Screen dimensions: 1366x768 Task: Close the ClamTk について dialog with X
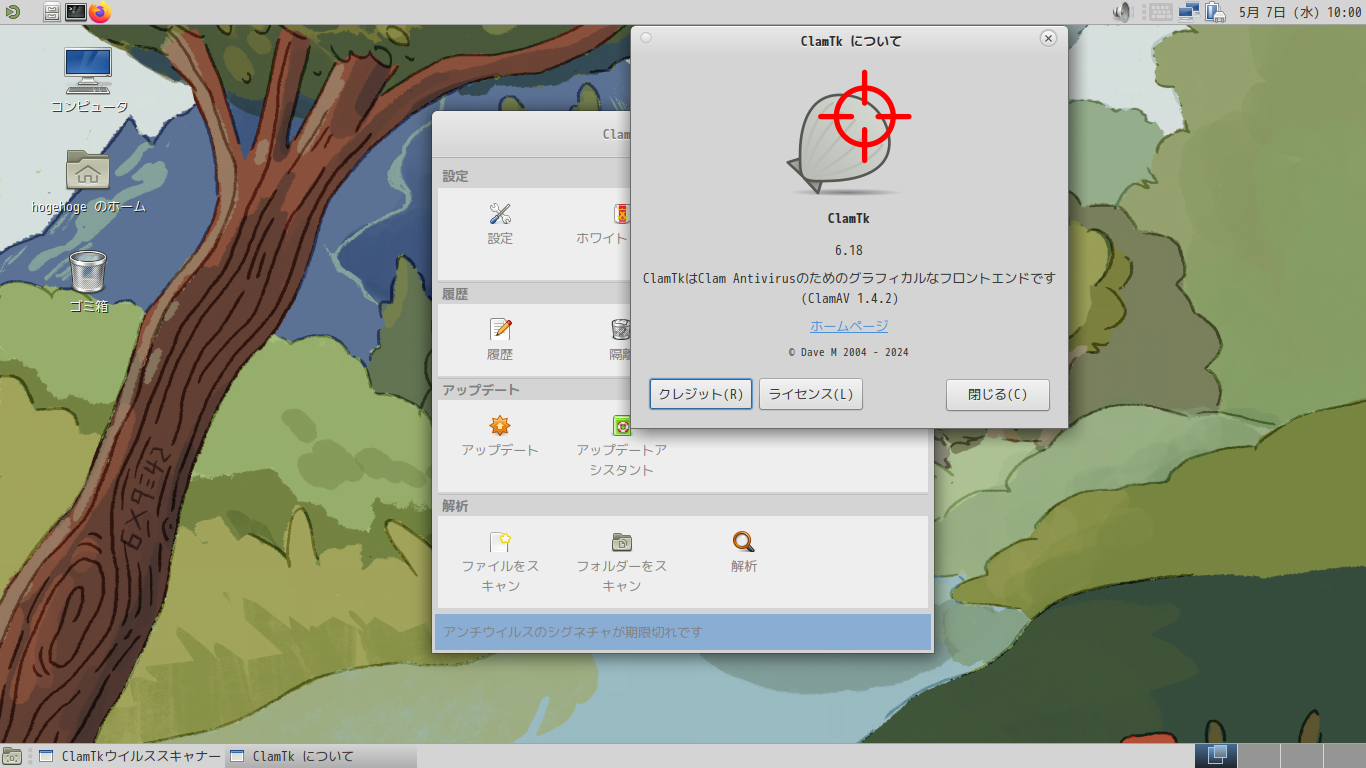click(1048, 38)
